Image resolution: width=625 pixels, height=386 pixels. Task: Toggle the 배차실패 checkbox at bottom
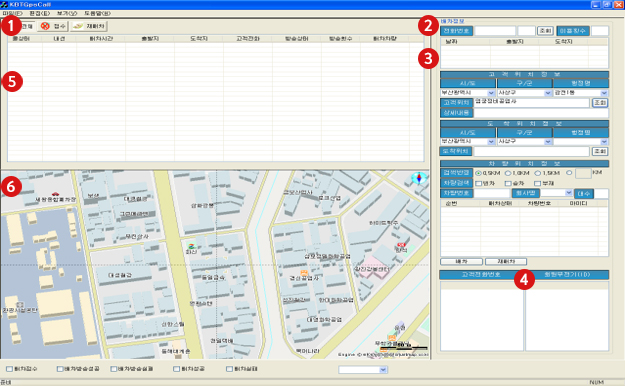[229, 369]
